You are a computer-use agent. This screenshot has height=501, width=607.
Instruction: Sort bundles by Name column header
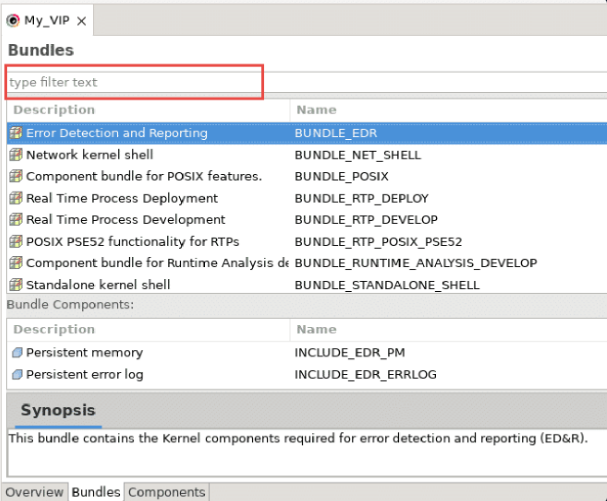[448, 110]
